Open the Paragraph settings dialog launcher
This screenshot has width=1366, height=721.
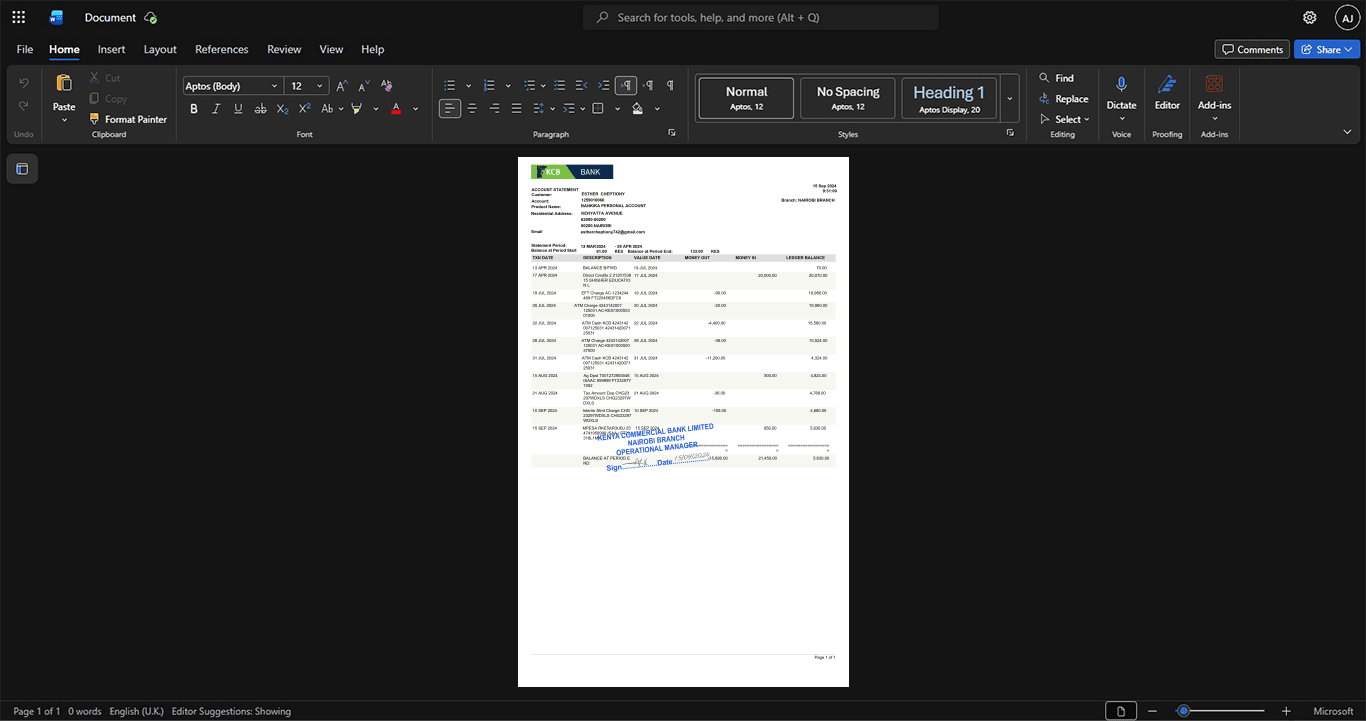672,133
